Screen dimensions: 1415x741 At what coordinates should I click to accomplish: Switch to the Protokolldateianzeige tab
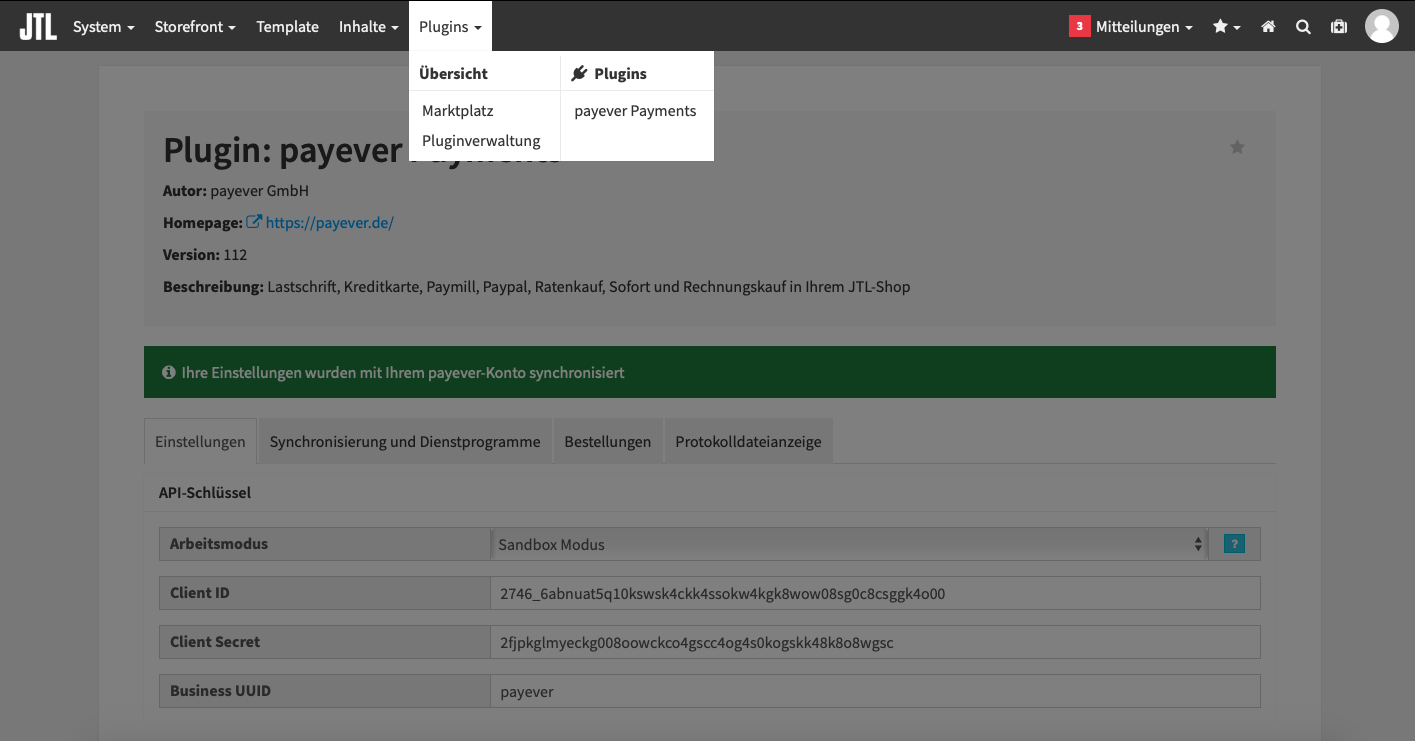[748, 441]
